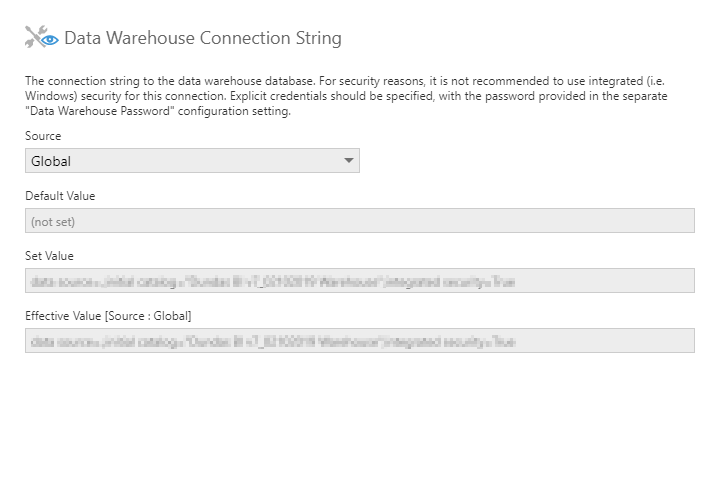The width and height of the screenshot is (718, 489).
Task: Click the Default Value label
Action: pos(60,196)
